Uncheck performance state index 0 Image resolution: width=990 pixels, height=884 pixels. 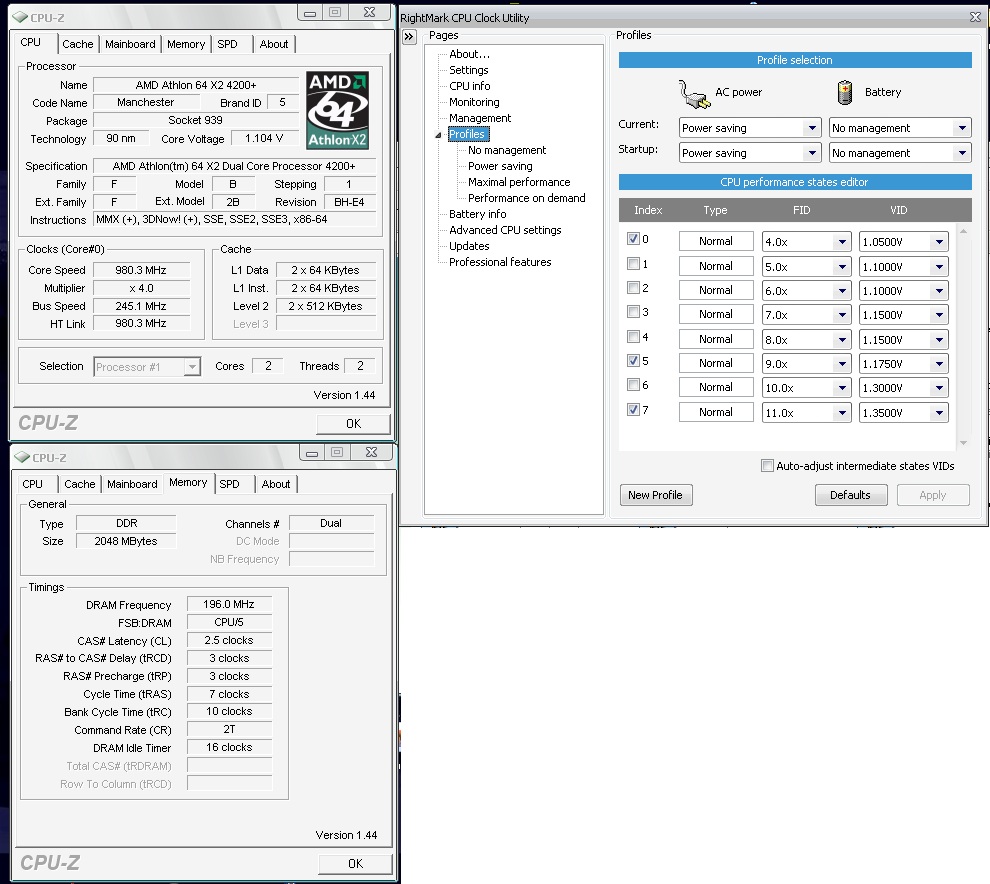[x=633, y=239]
